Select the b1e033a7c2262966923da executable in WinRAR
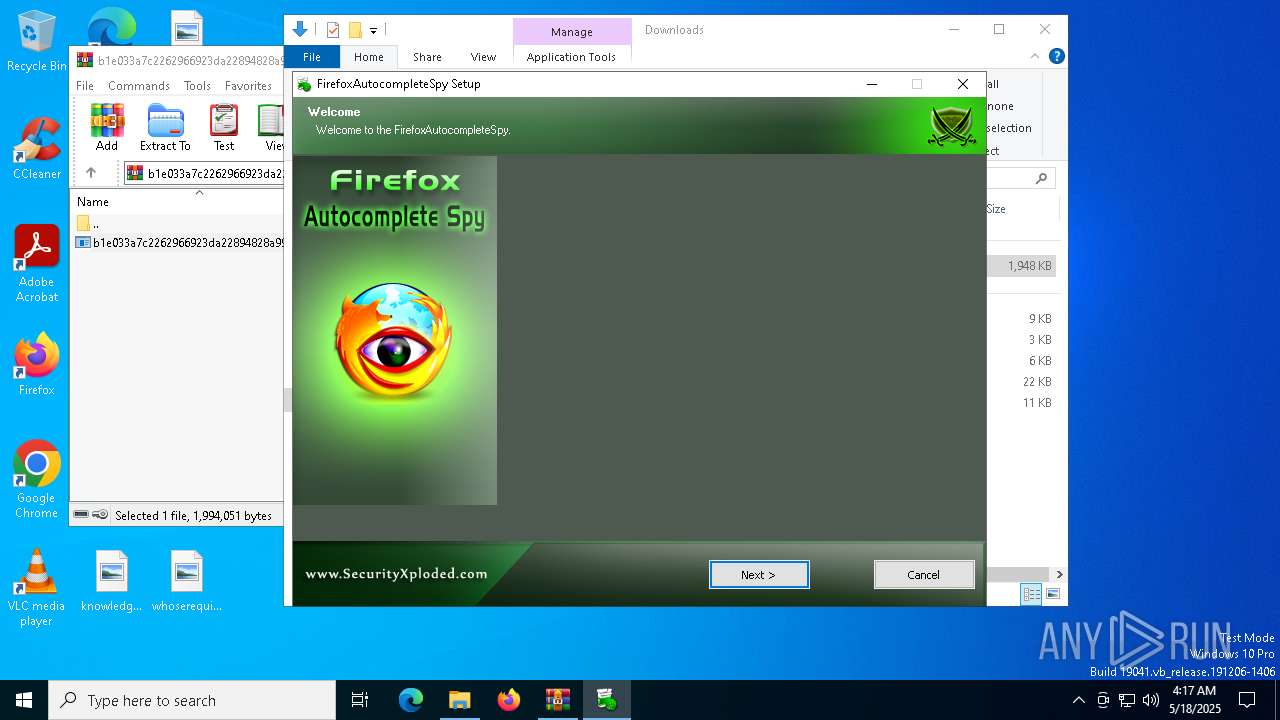The height and width of the screenshot is (720, 1280). coord(180,242)
